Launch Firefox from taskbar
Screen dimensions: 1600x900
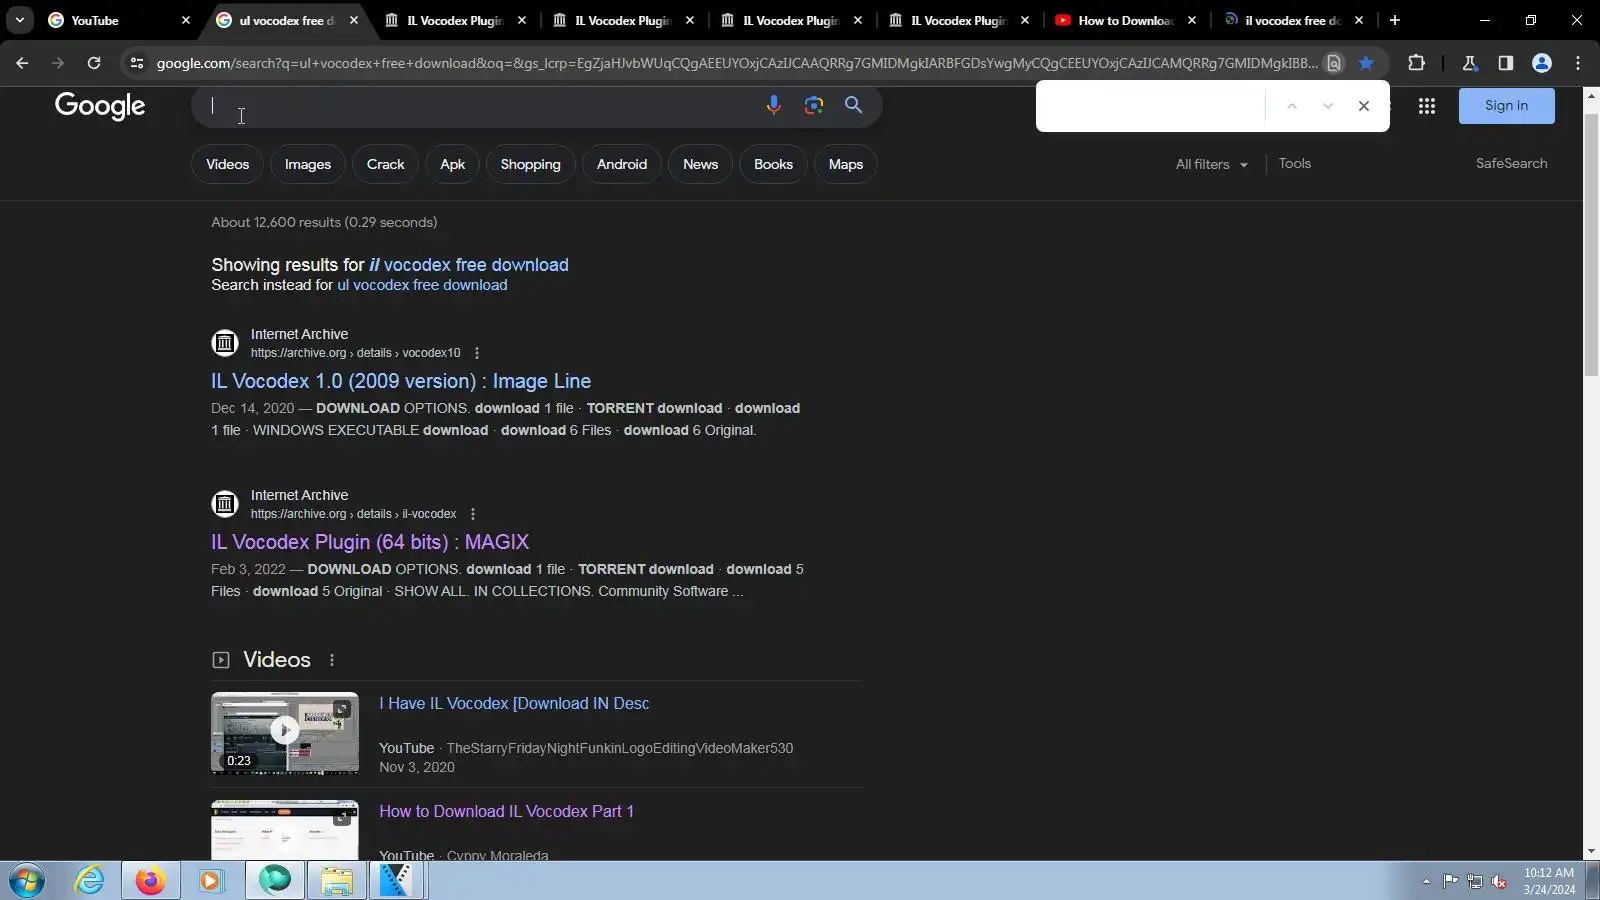(x=151, y=881)
